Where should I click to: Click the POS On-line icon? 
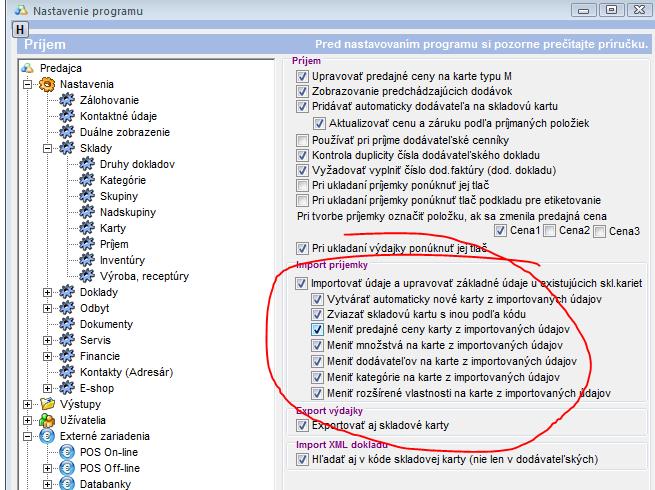click(x=67, y=452)
